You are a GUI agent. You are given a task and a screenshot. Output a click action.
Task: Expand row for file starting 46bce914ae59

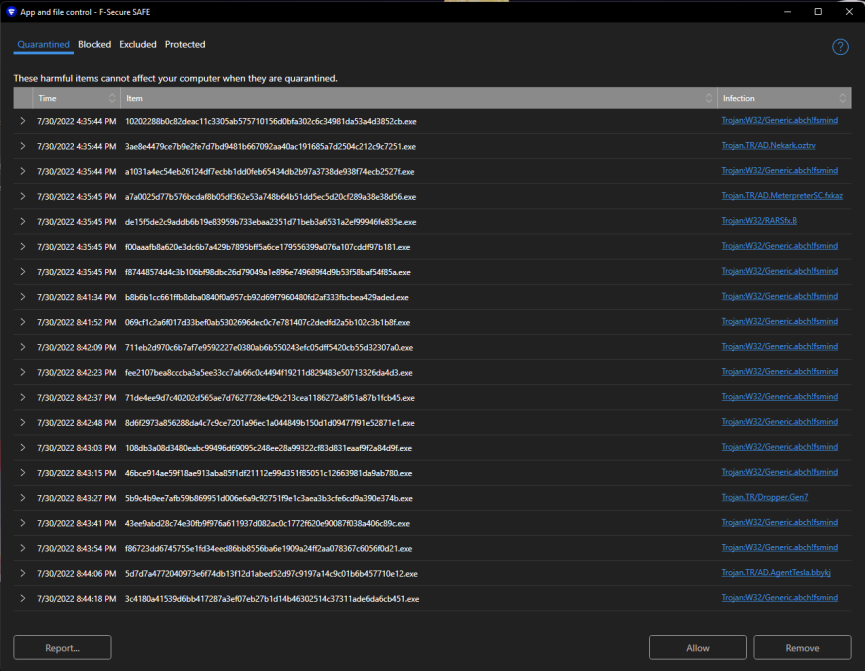[x=23, y=473]
